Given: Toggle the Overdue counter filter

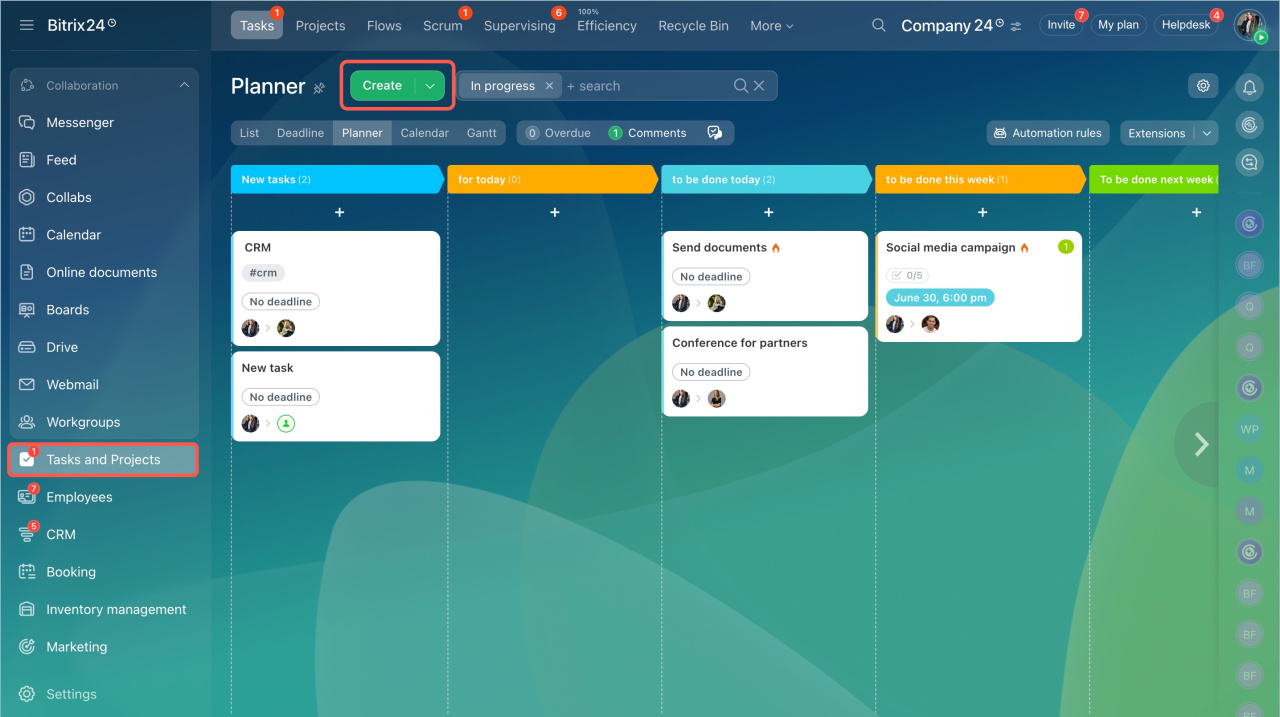Looking at the screenshot, I should pos(558,133).
